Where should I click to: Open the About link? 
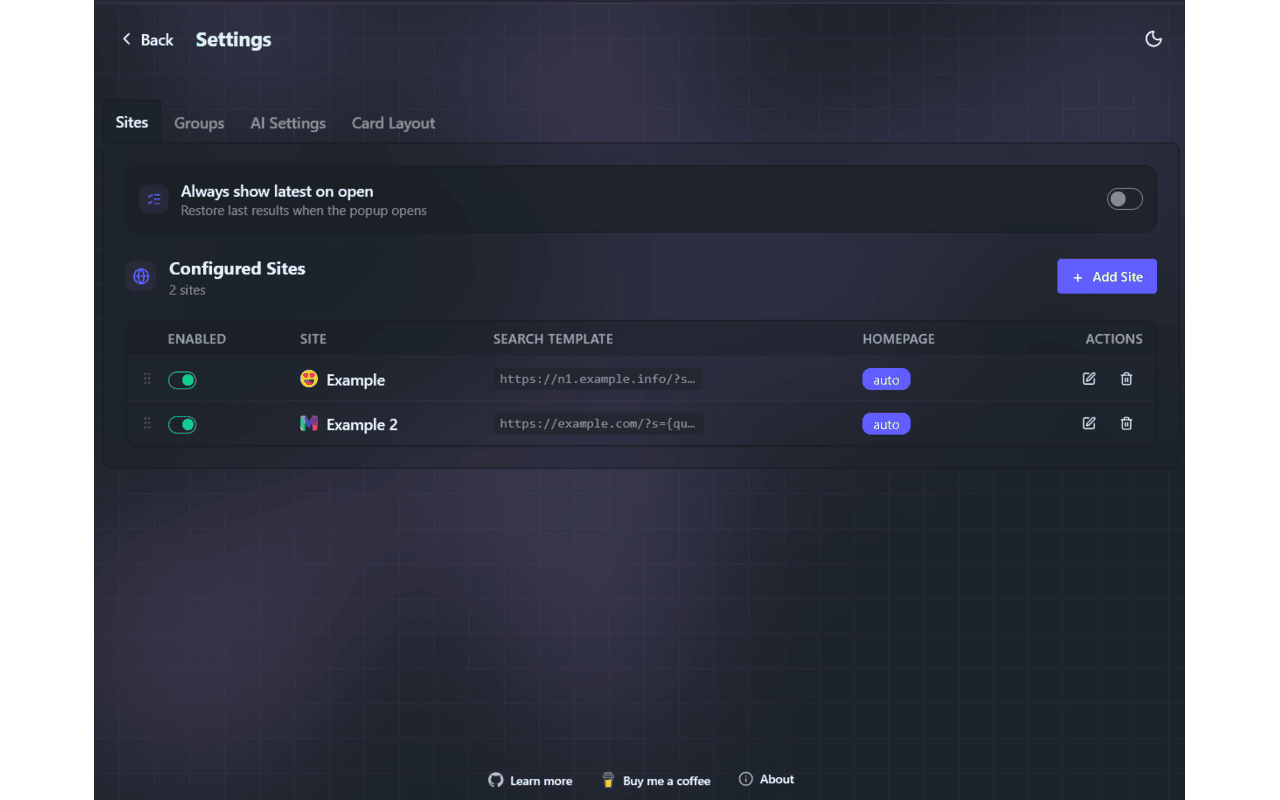(x=766, y=779)
